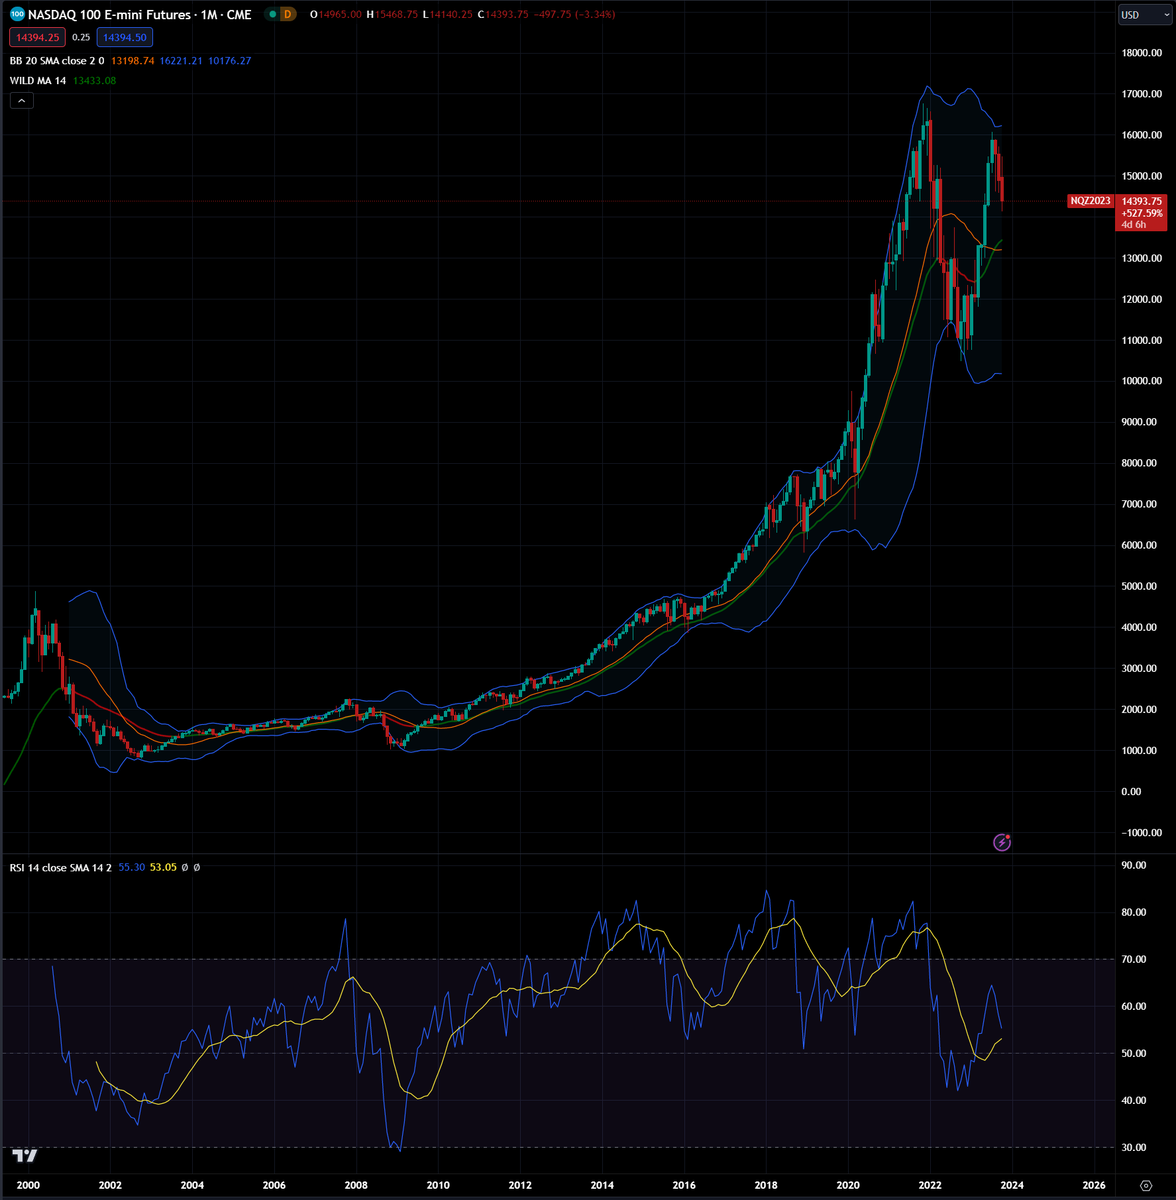The height and width of the screenshot is (1200, 1176).
Task: Click the BB lower value 10176.27
Action: pyautogui.click(x=229, y=61)
